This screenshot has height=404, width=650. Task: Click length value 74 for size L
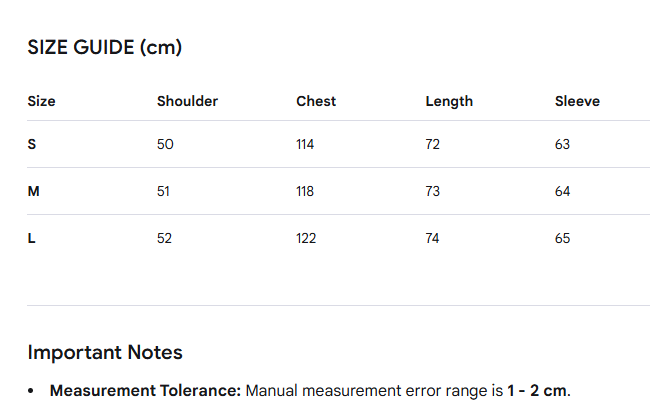click(x=432, y=238)
